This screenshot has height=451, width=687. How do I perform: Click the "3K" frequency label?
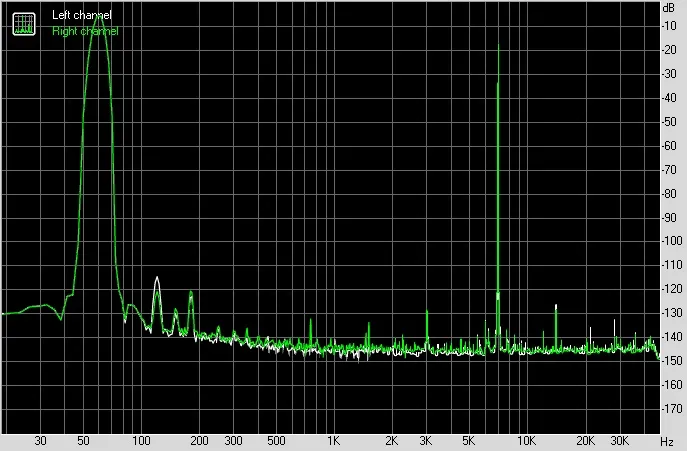[x=425, y=441]
